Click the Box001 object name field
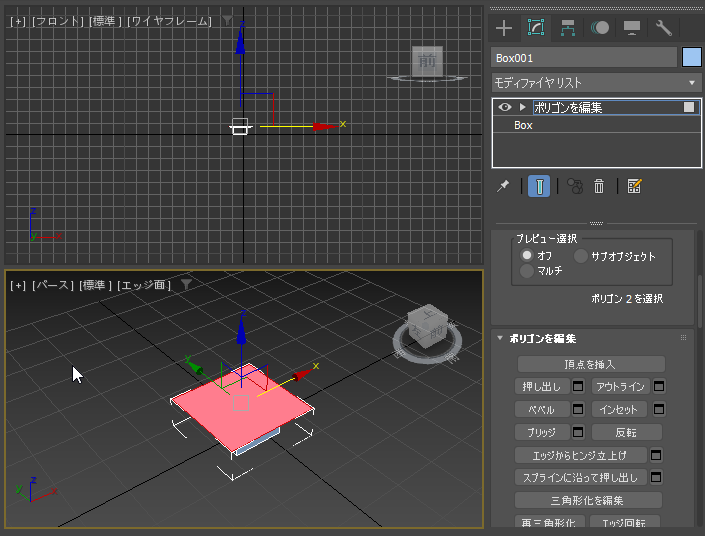Screen dimensions: 705x536 pyautogui.click(x=583, y=58)
